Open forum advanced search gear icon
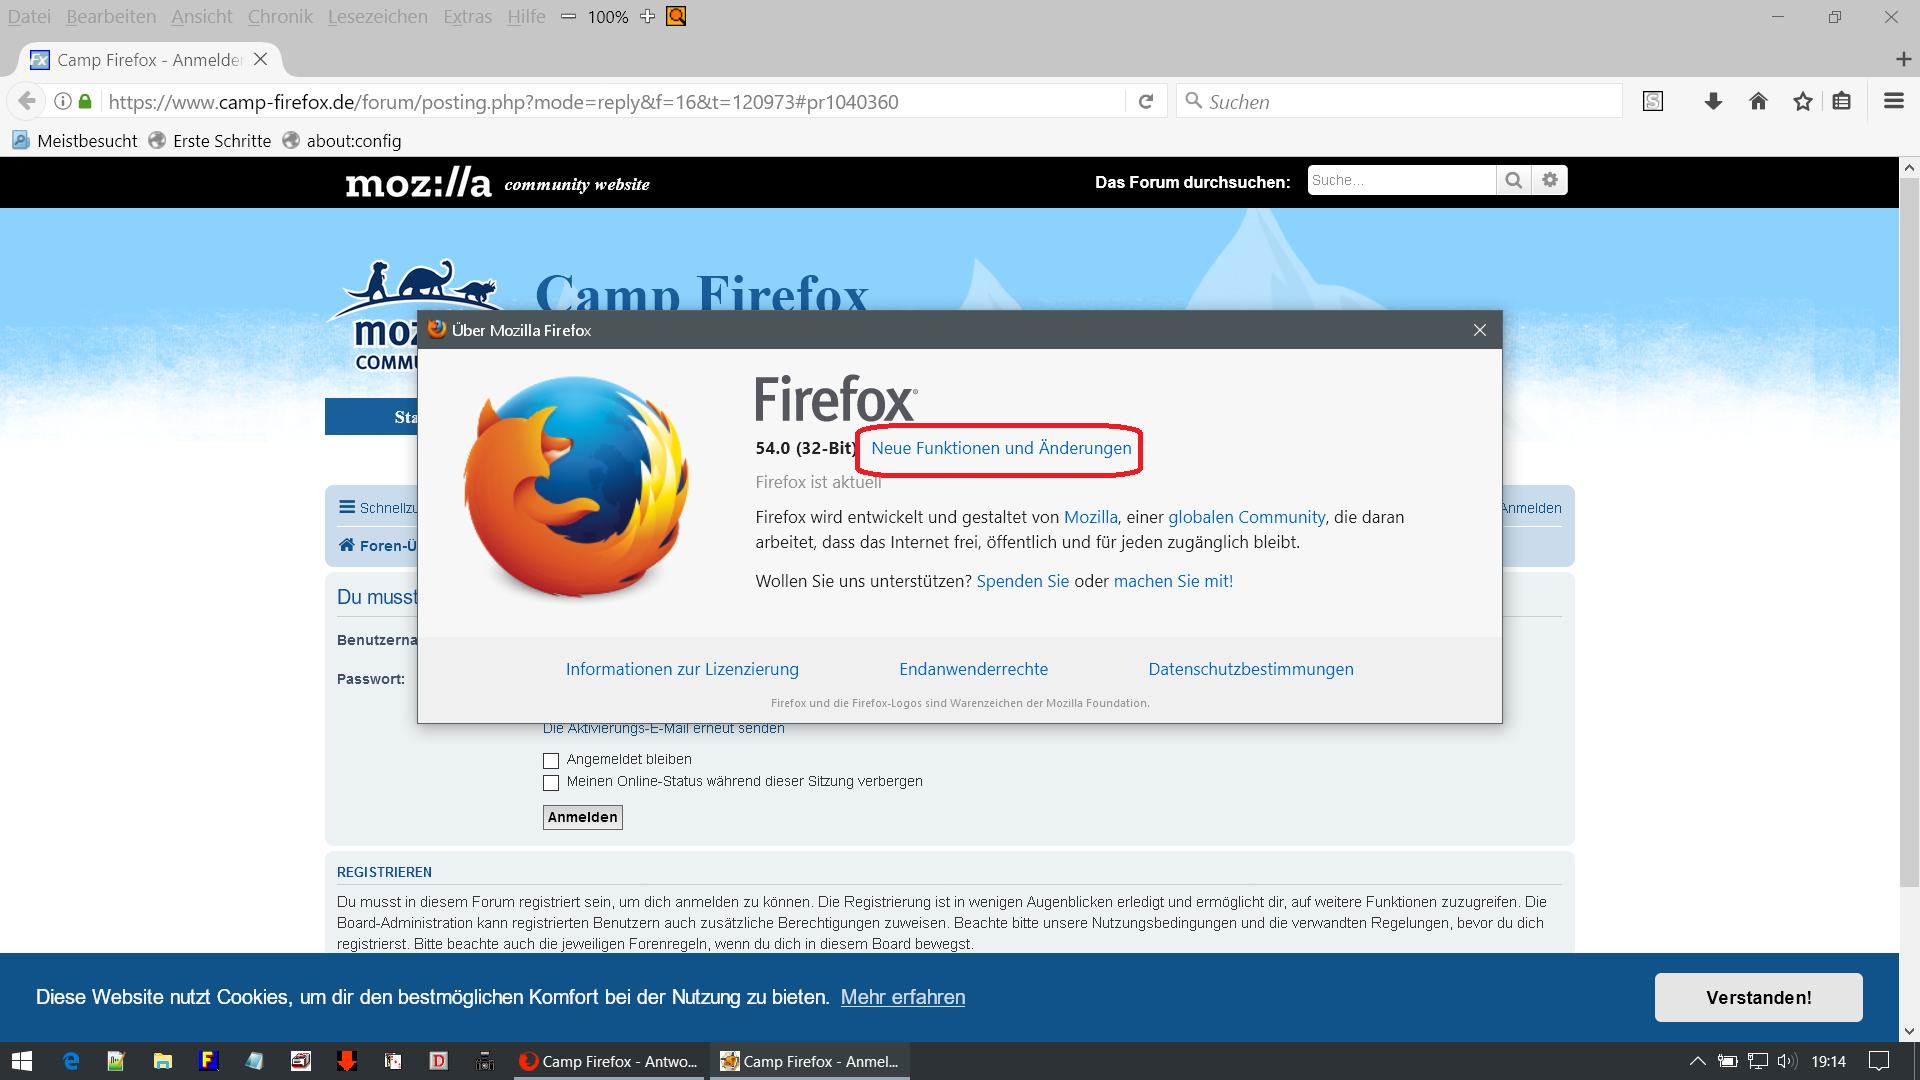Viewport: 1920px width, 1080px height. coord(1550,180)
